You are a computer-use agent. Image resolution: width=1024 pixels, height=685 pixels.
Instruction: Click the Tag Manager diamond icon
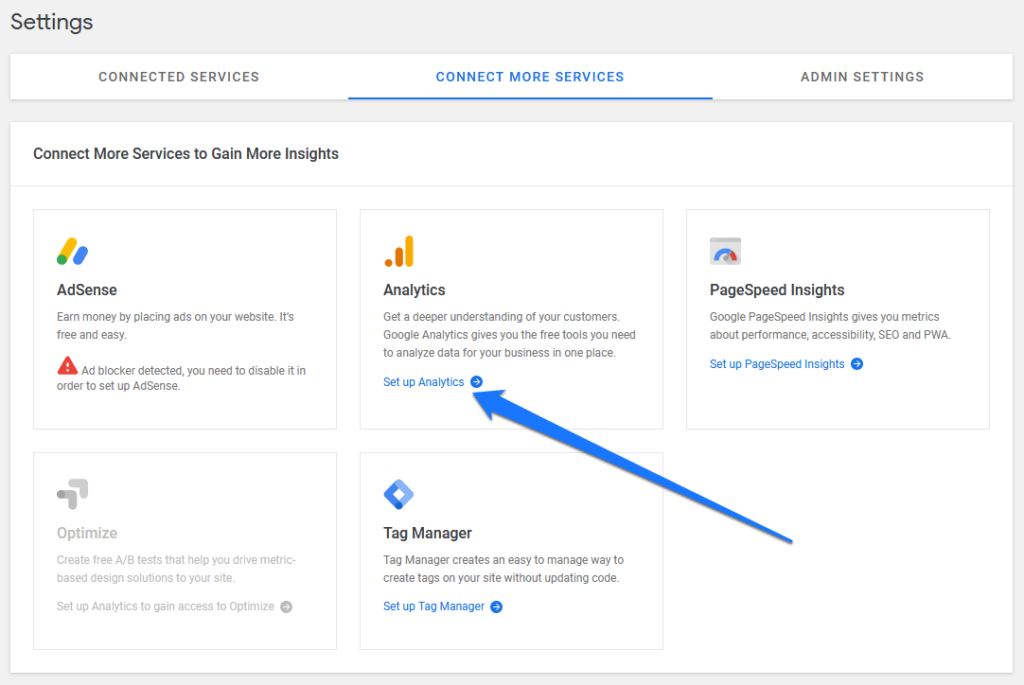coord(398,494)
